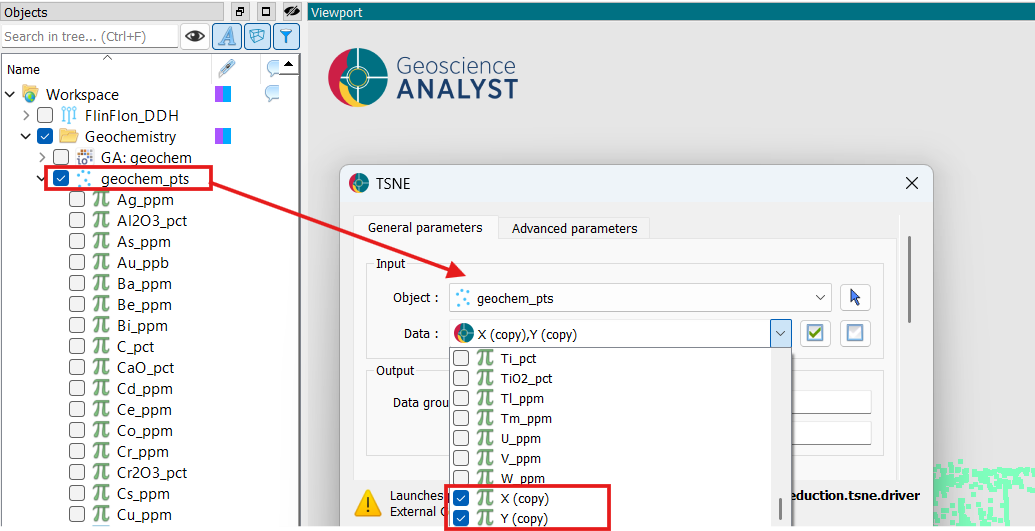Image resolution: width=1035 pixels, height=531 pixels.
Task: Click the Data dropdown arrow button
Action: [780, 334]
